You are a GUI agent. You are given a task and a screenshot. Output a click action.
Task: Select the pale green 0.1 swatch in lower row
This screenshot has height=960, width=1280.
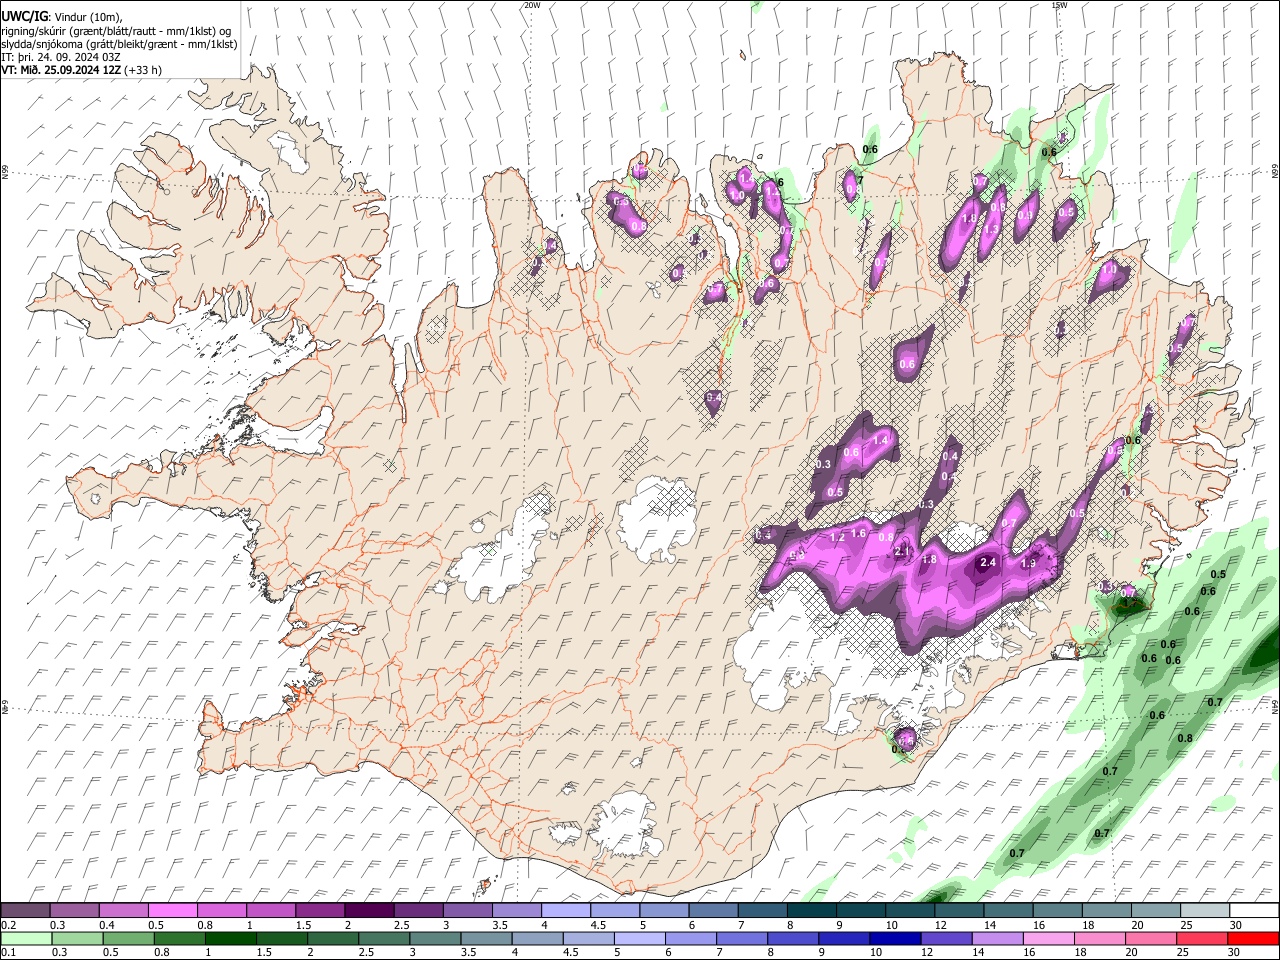click(x=24, y=938)
